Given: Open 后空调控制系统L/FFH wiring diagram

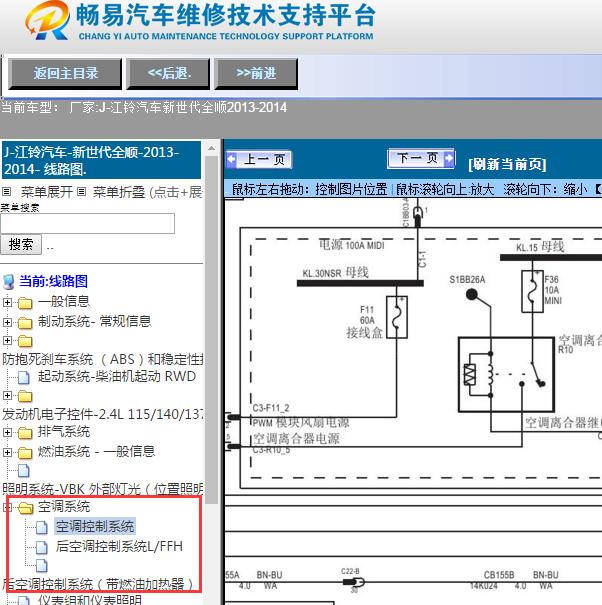Looking at the screenshot, I should (x=119, y=547).
